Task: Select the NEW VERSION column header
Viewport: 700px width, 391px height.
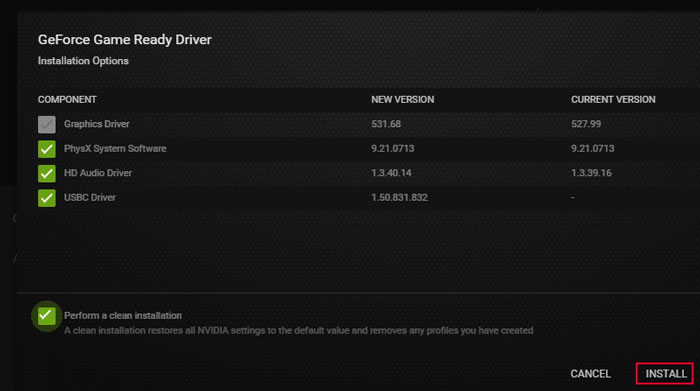Action: tap(402, 100)
